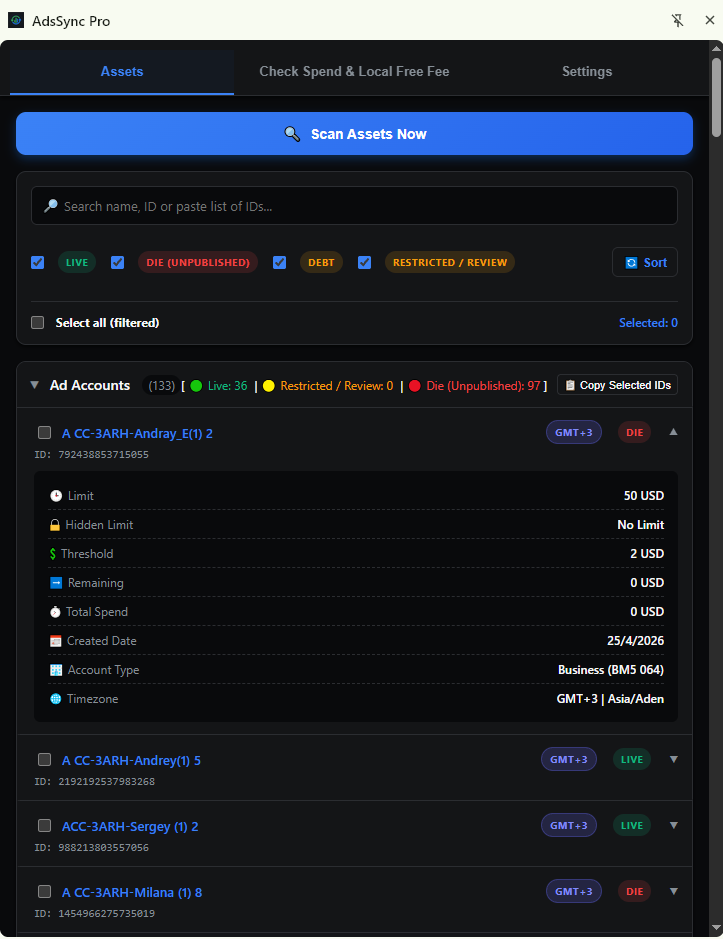Click the (133) account count badge
723x939 pixels.
coord(162,386)
